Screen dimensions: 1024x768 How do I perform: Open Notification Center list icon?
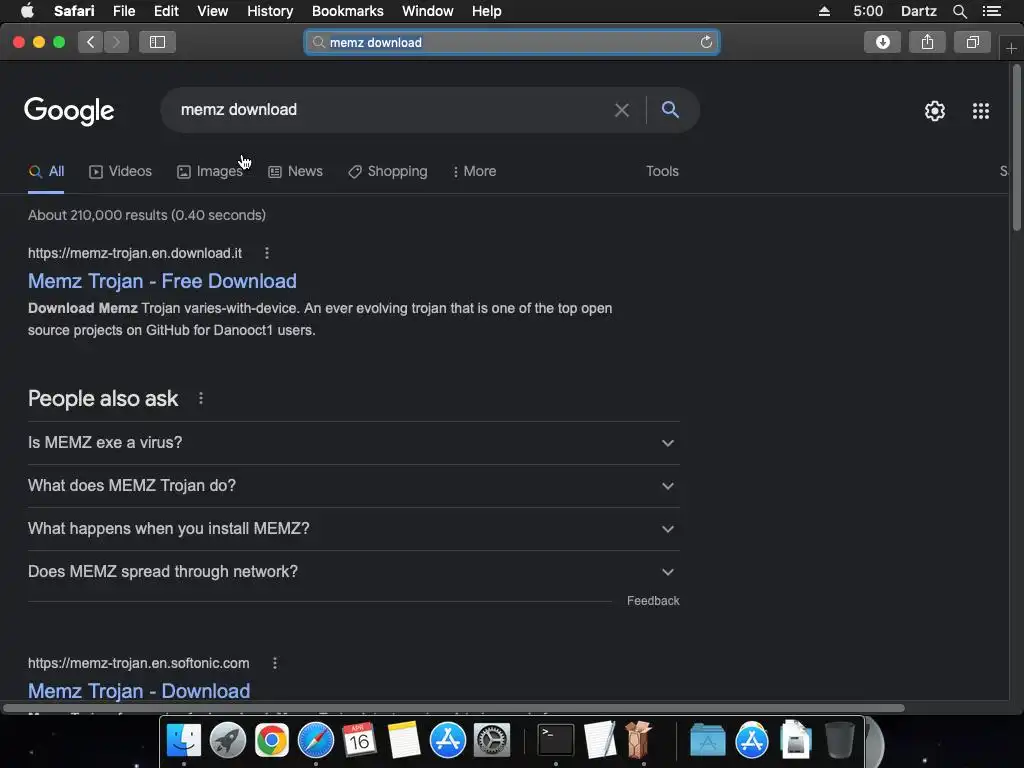click(x=992, y=11)
